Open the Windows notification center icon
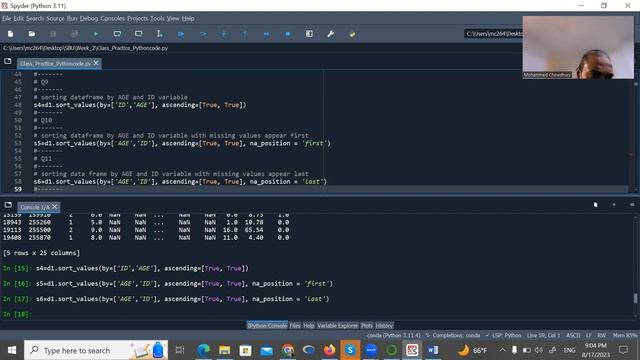 tap(623, 350)
